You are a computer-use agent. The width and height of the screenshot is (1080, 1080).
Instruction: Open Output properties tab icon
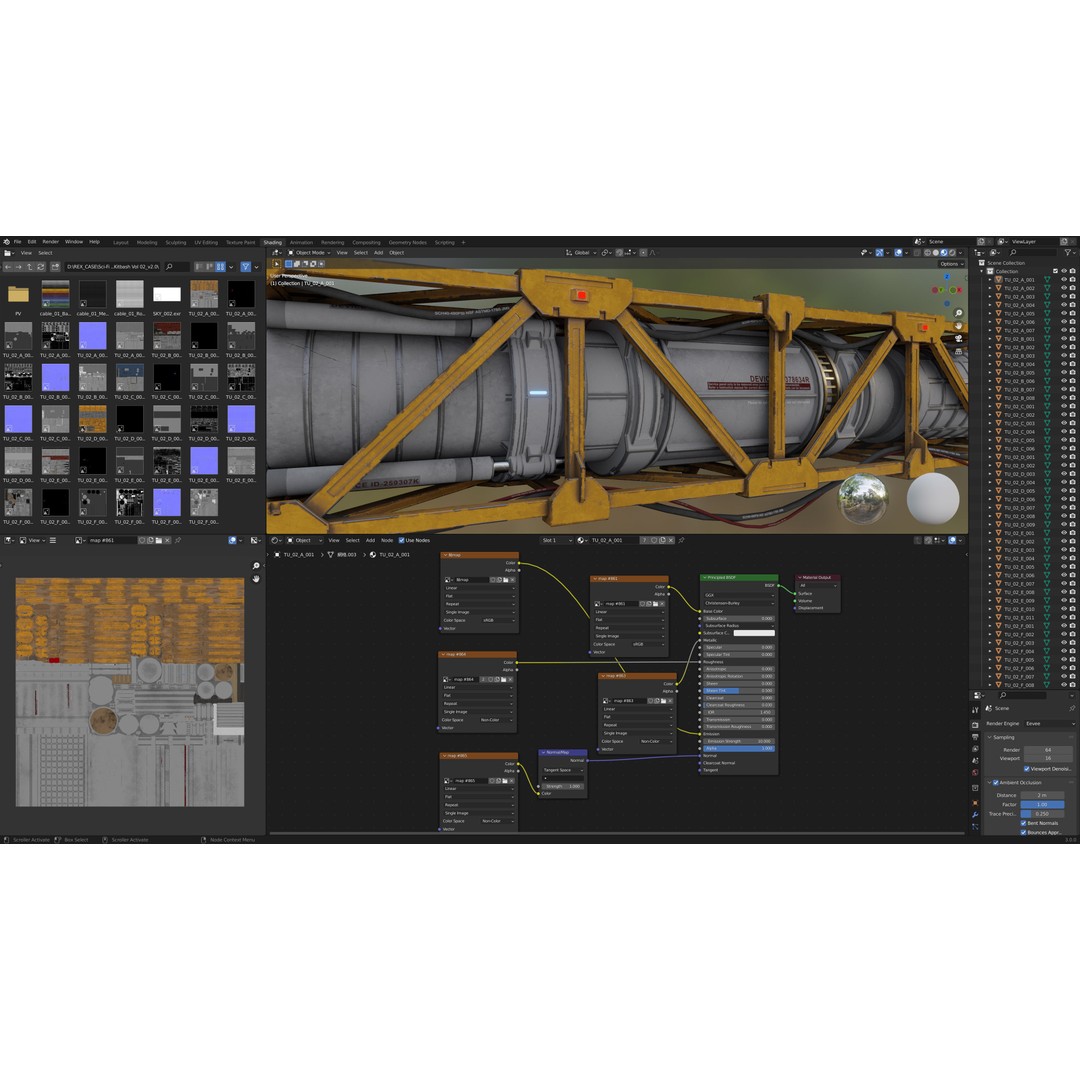pos(975,737)
